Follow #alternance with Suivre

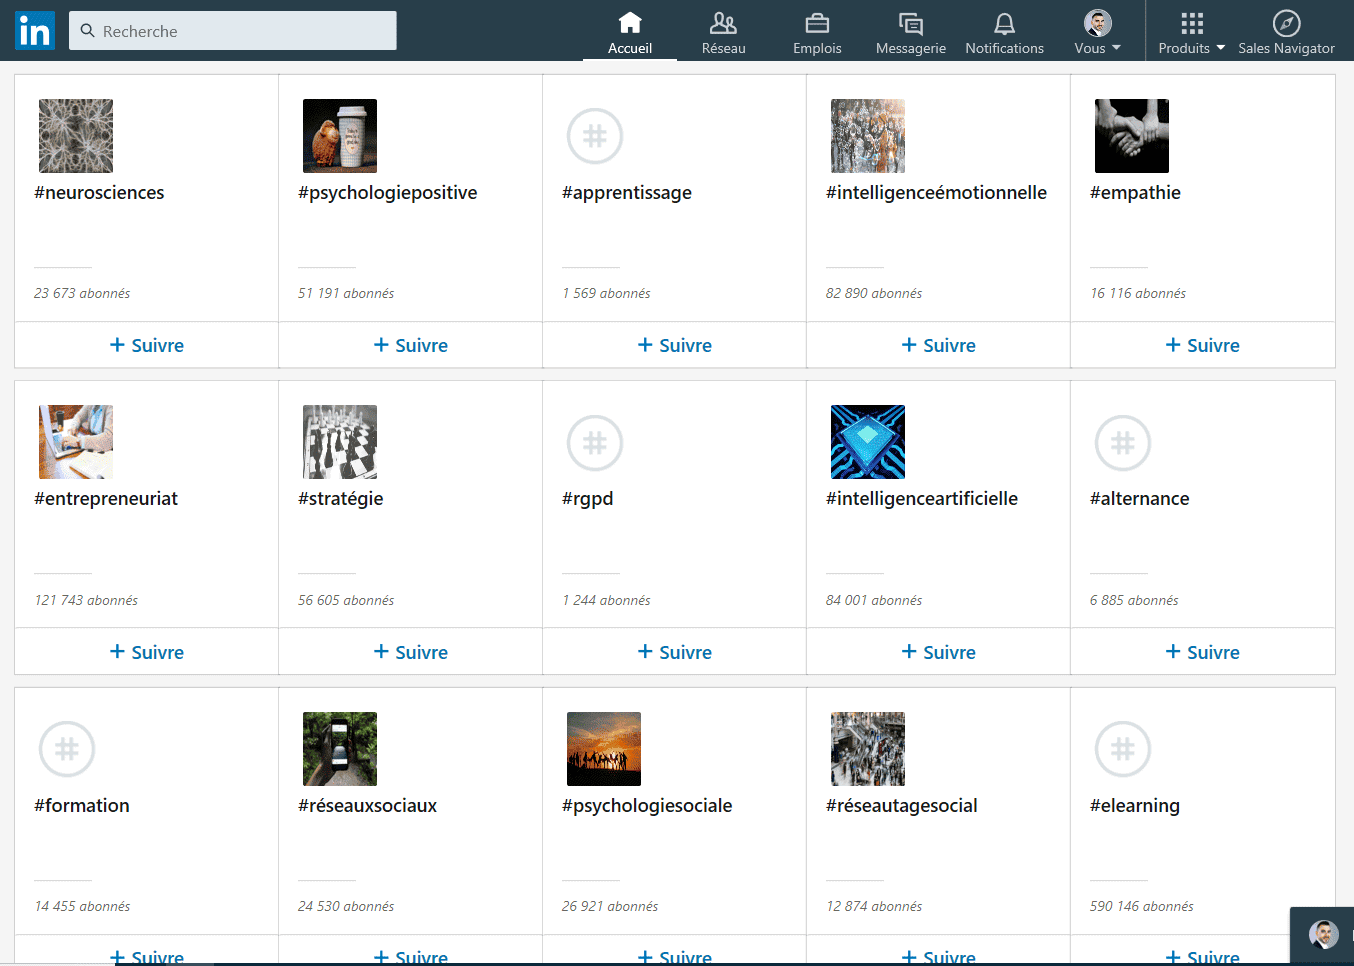tap(1202, 652)
